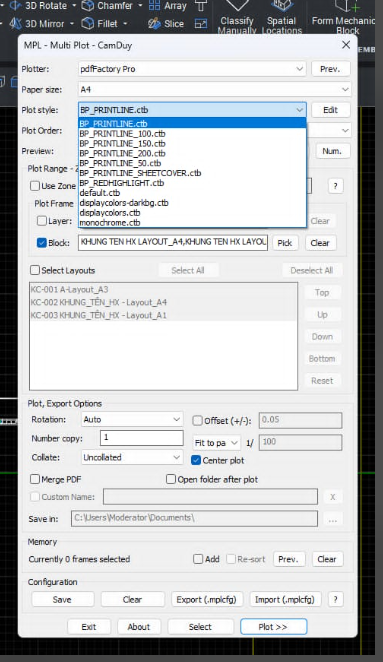
Task: Select layout KC-002 KHUNG_TÊN_HX - Layout_A4
Action: [x=163, y=302]
